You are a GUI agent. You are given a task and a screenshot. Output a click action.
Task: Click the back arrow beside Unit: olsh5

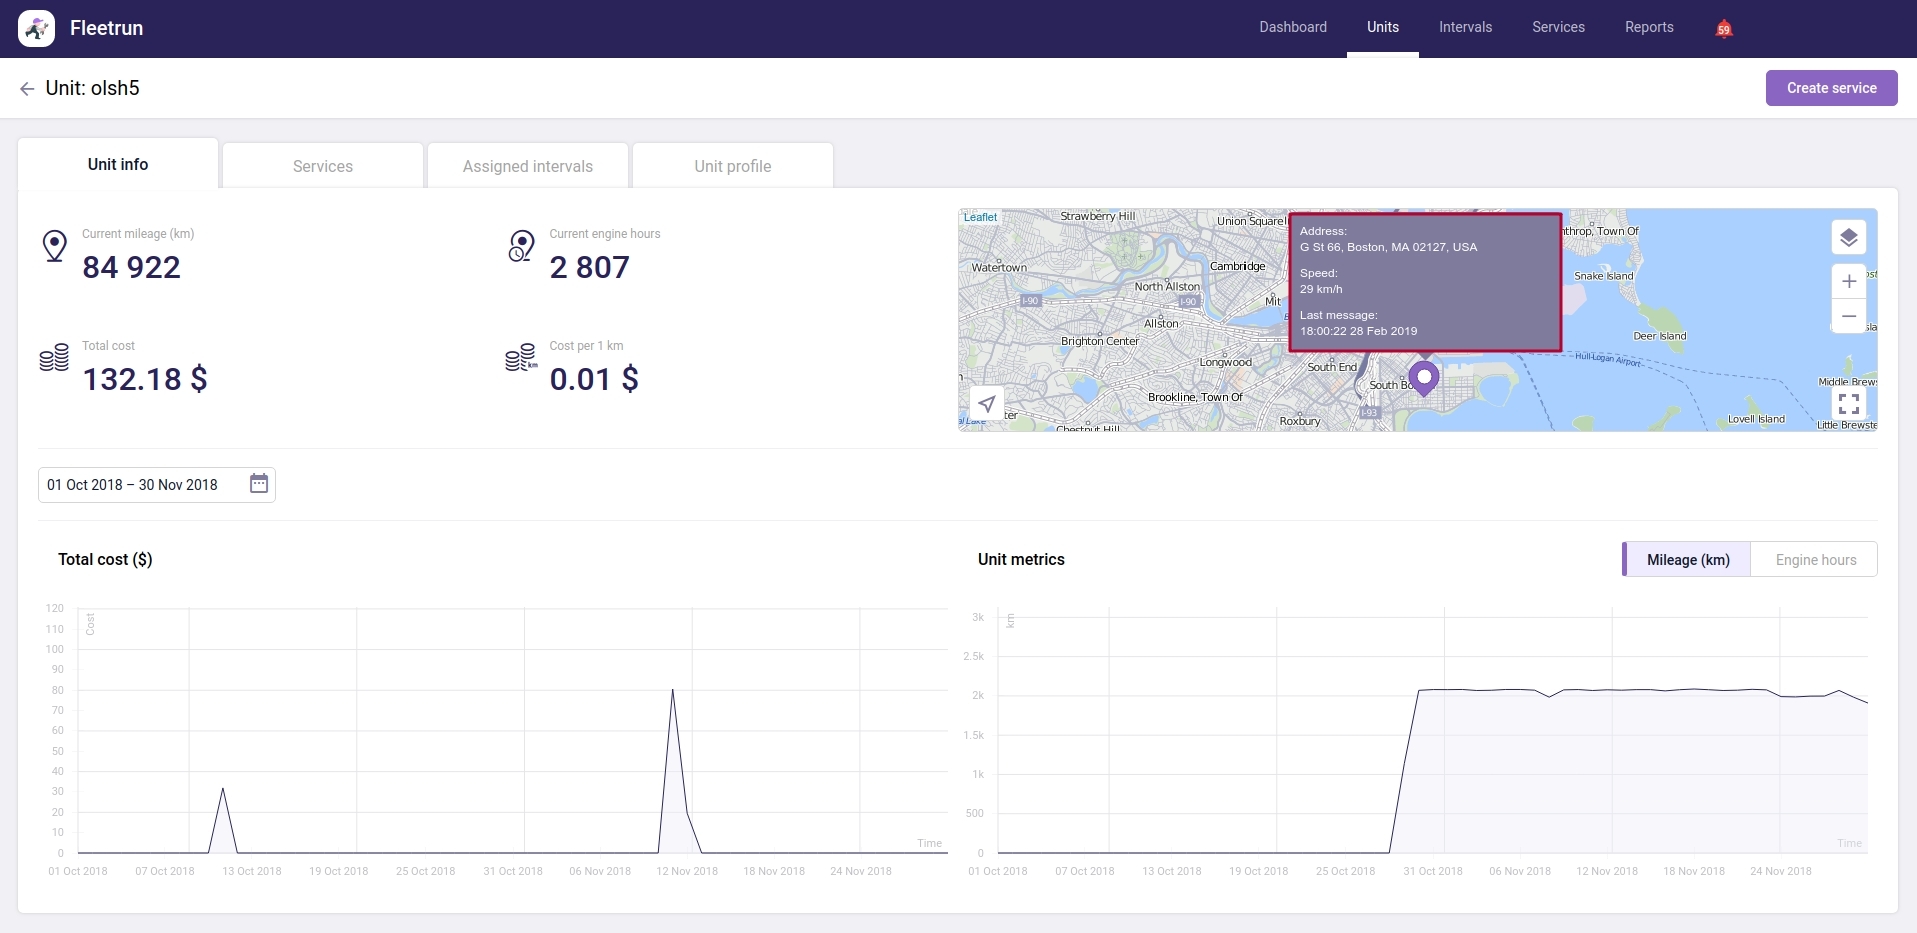(26, 88)
